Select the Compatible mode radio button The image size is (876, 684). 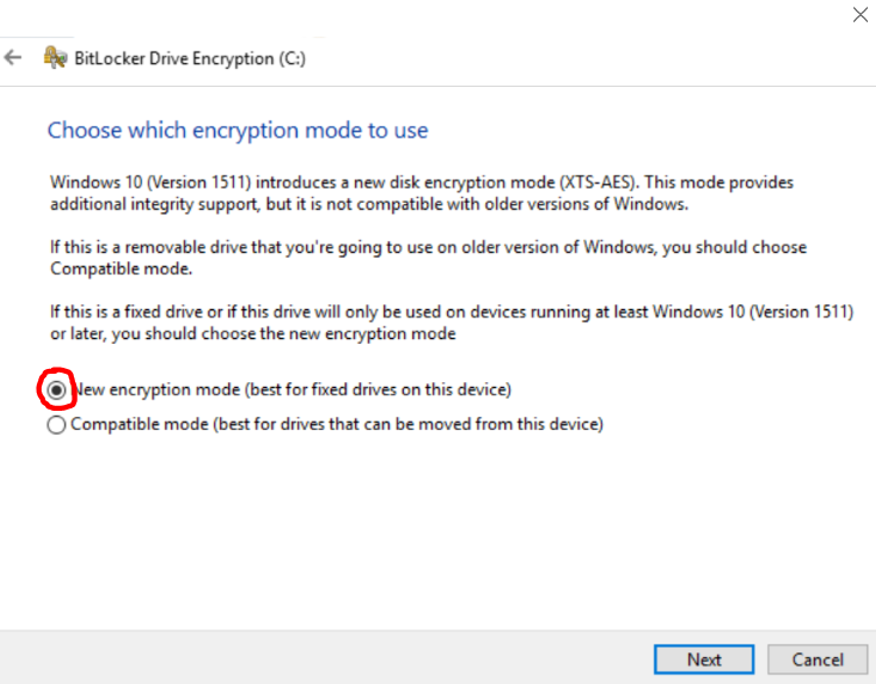(55, 423)
